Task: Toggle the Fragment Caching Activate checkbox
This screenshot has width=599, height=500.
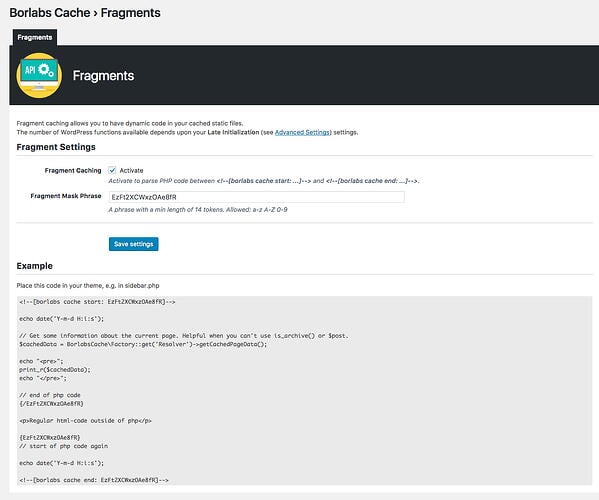Action: click(x=112, y=170)
